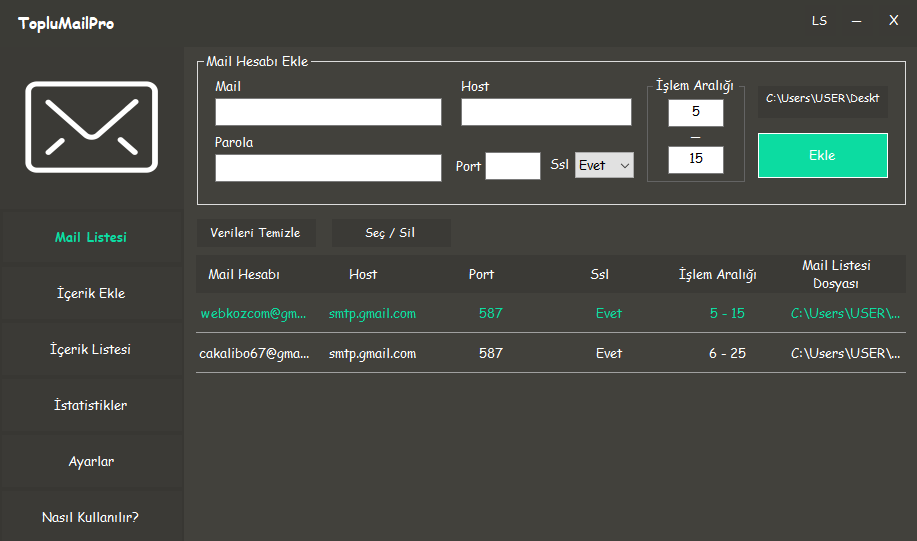Show the İstatistikler section
The image size is (917, 541).
(x=91, y=406)
